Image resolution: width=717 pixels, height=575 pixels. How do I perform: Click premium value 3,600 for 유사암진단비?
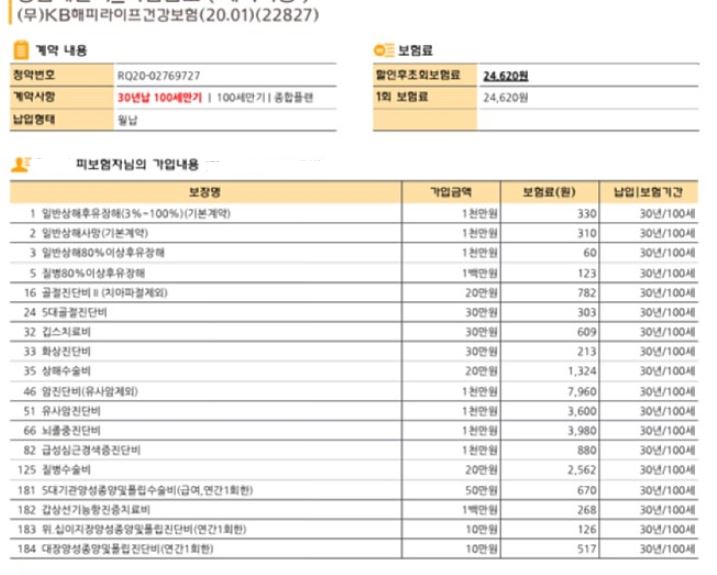[x=582, y=411]
